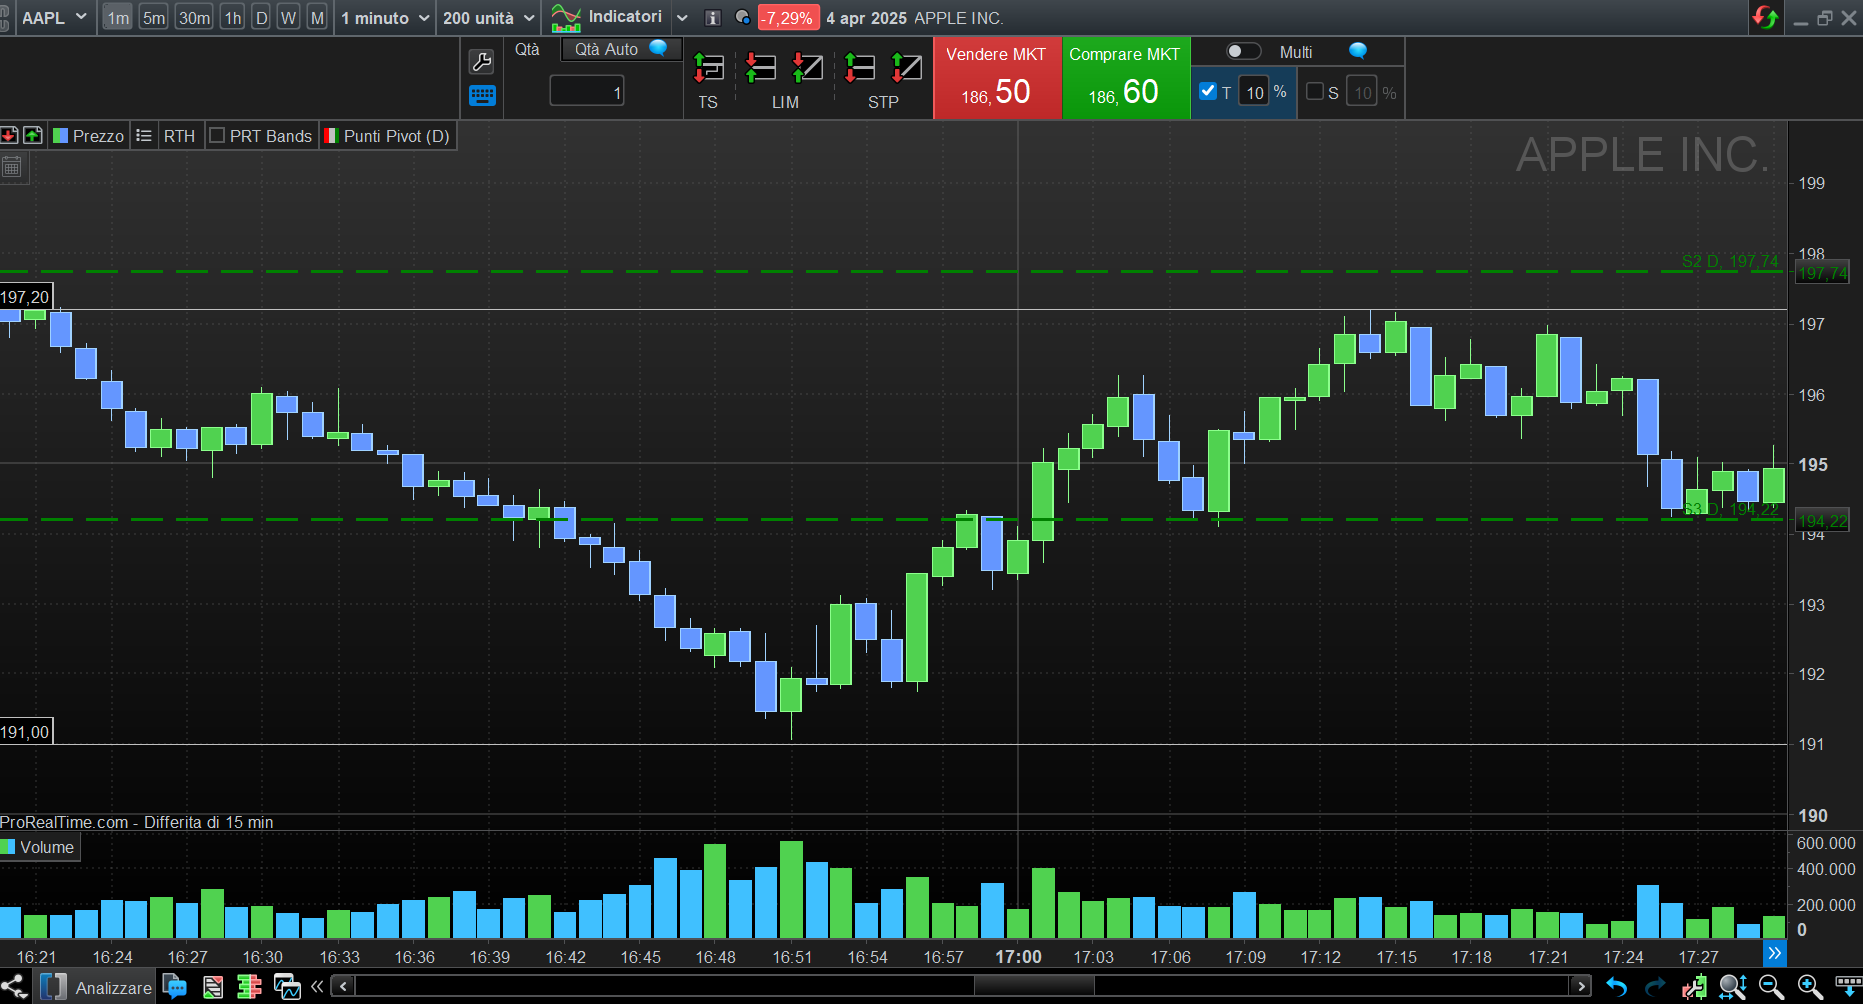Select the M monthly timeframe button
Image resolution: width=1863 pixels, height=1004 pixels.
click(x=317, y=18)
